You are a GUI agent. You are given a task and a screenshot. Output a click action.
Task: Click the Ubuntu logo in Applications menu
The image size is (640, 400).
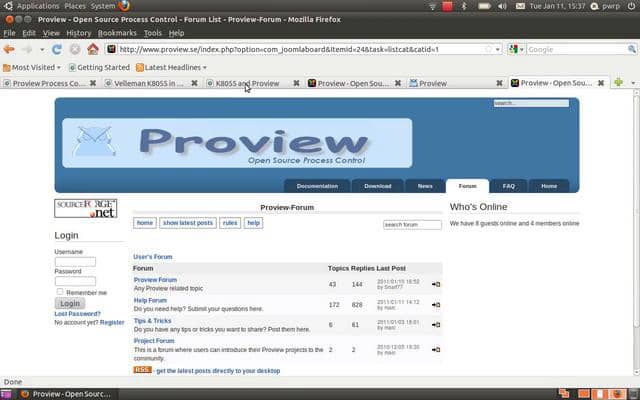pos(8,6)
